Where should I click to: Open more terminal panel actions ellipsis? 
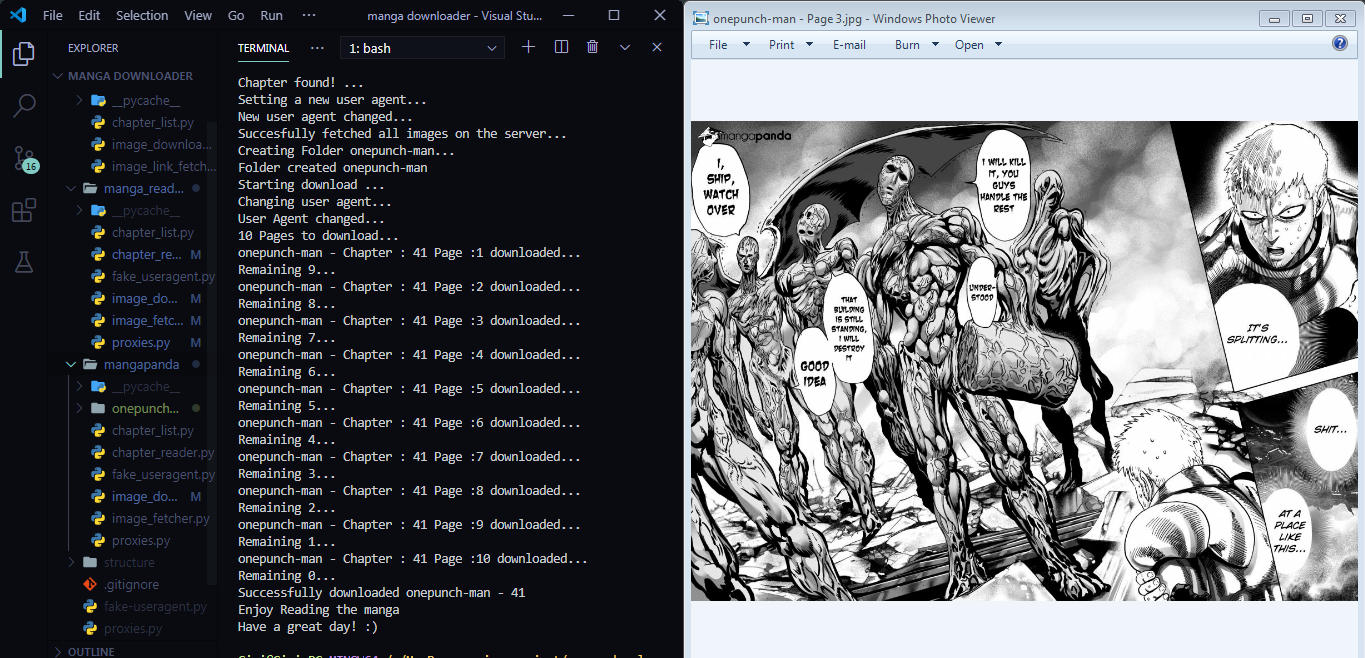click(x=317, y=47)
